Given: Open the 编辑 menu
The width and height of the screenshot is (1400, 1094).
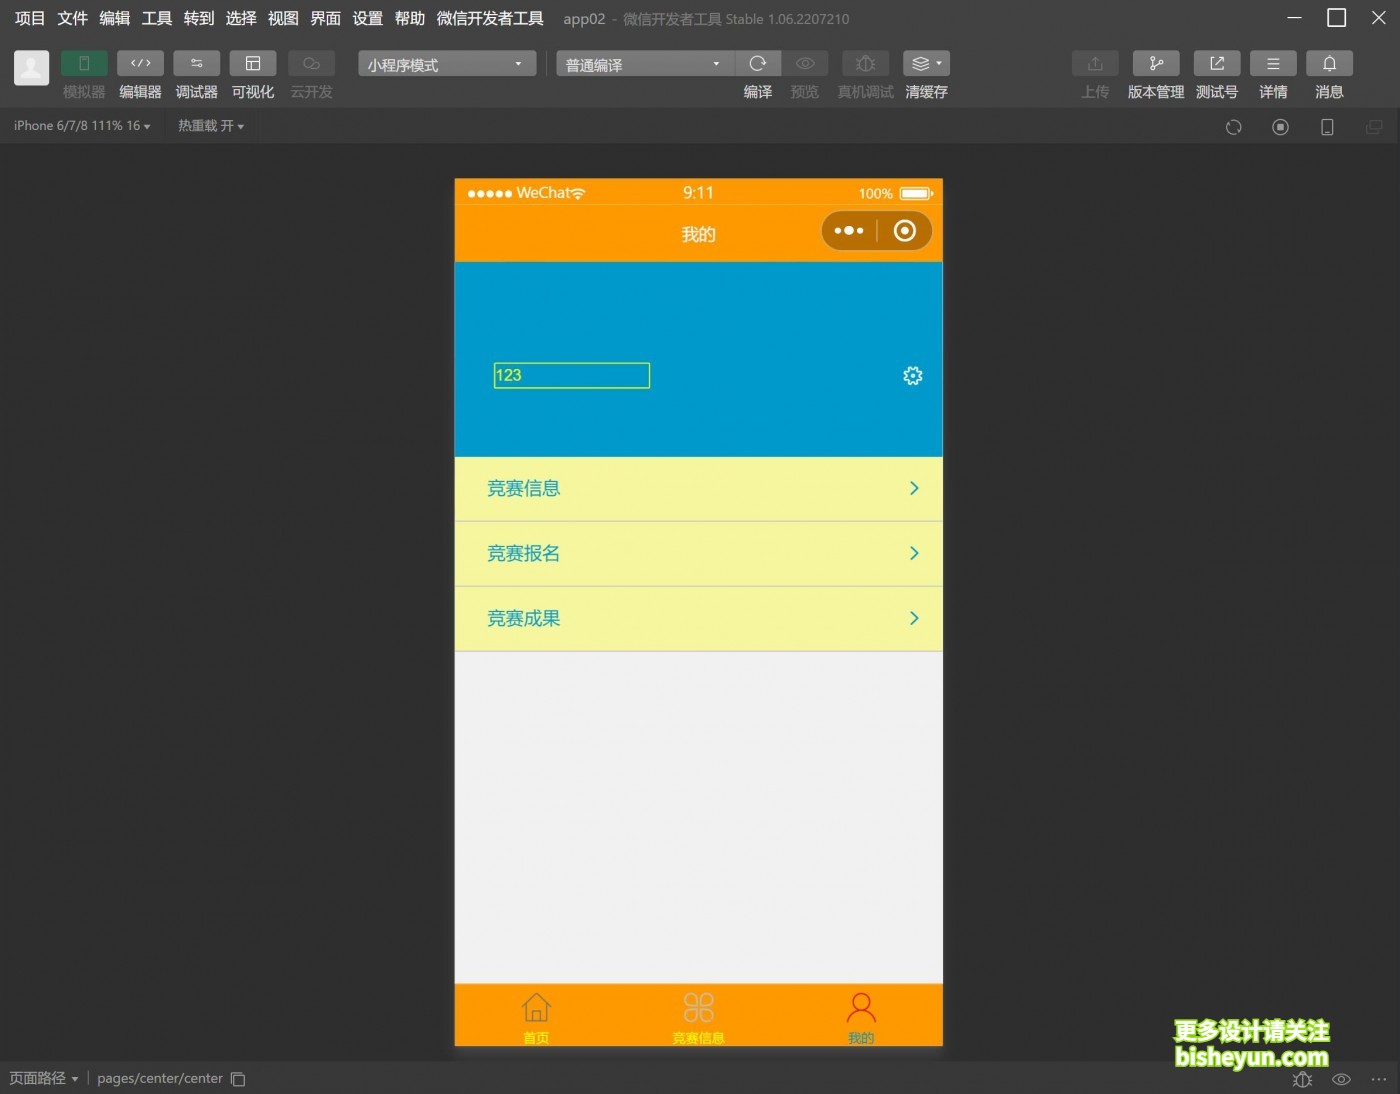Looking at the screenshot, I should tap(114, 18).
